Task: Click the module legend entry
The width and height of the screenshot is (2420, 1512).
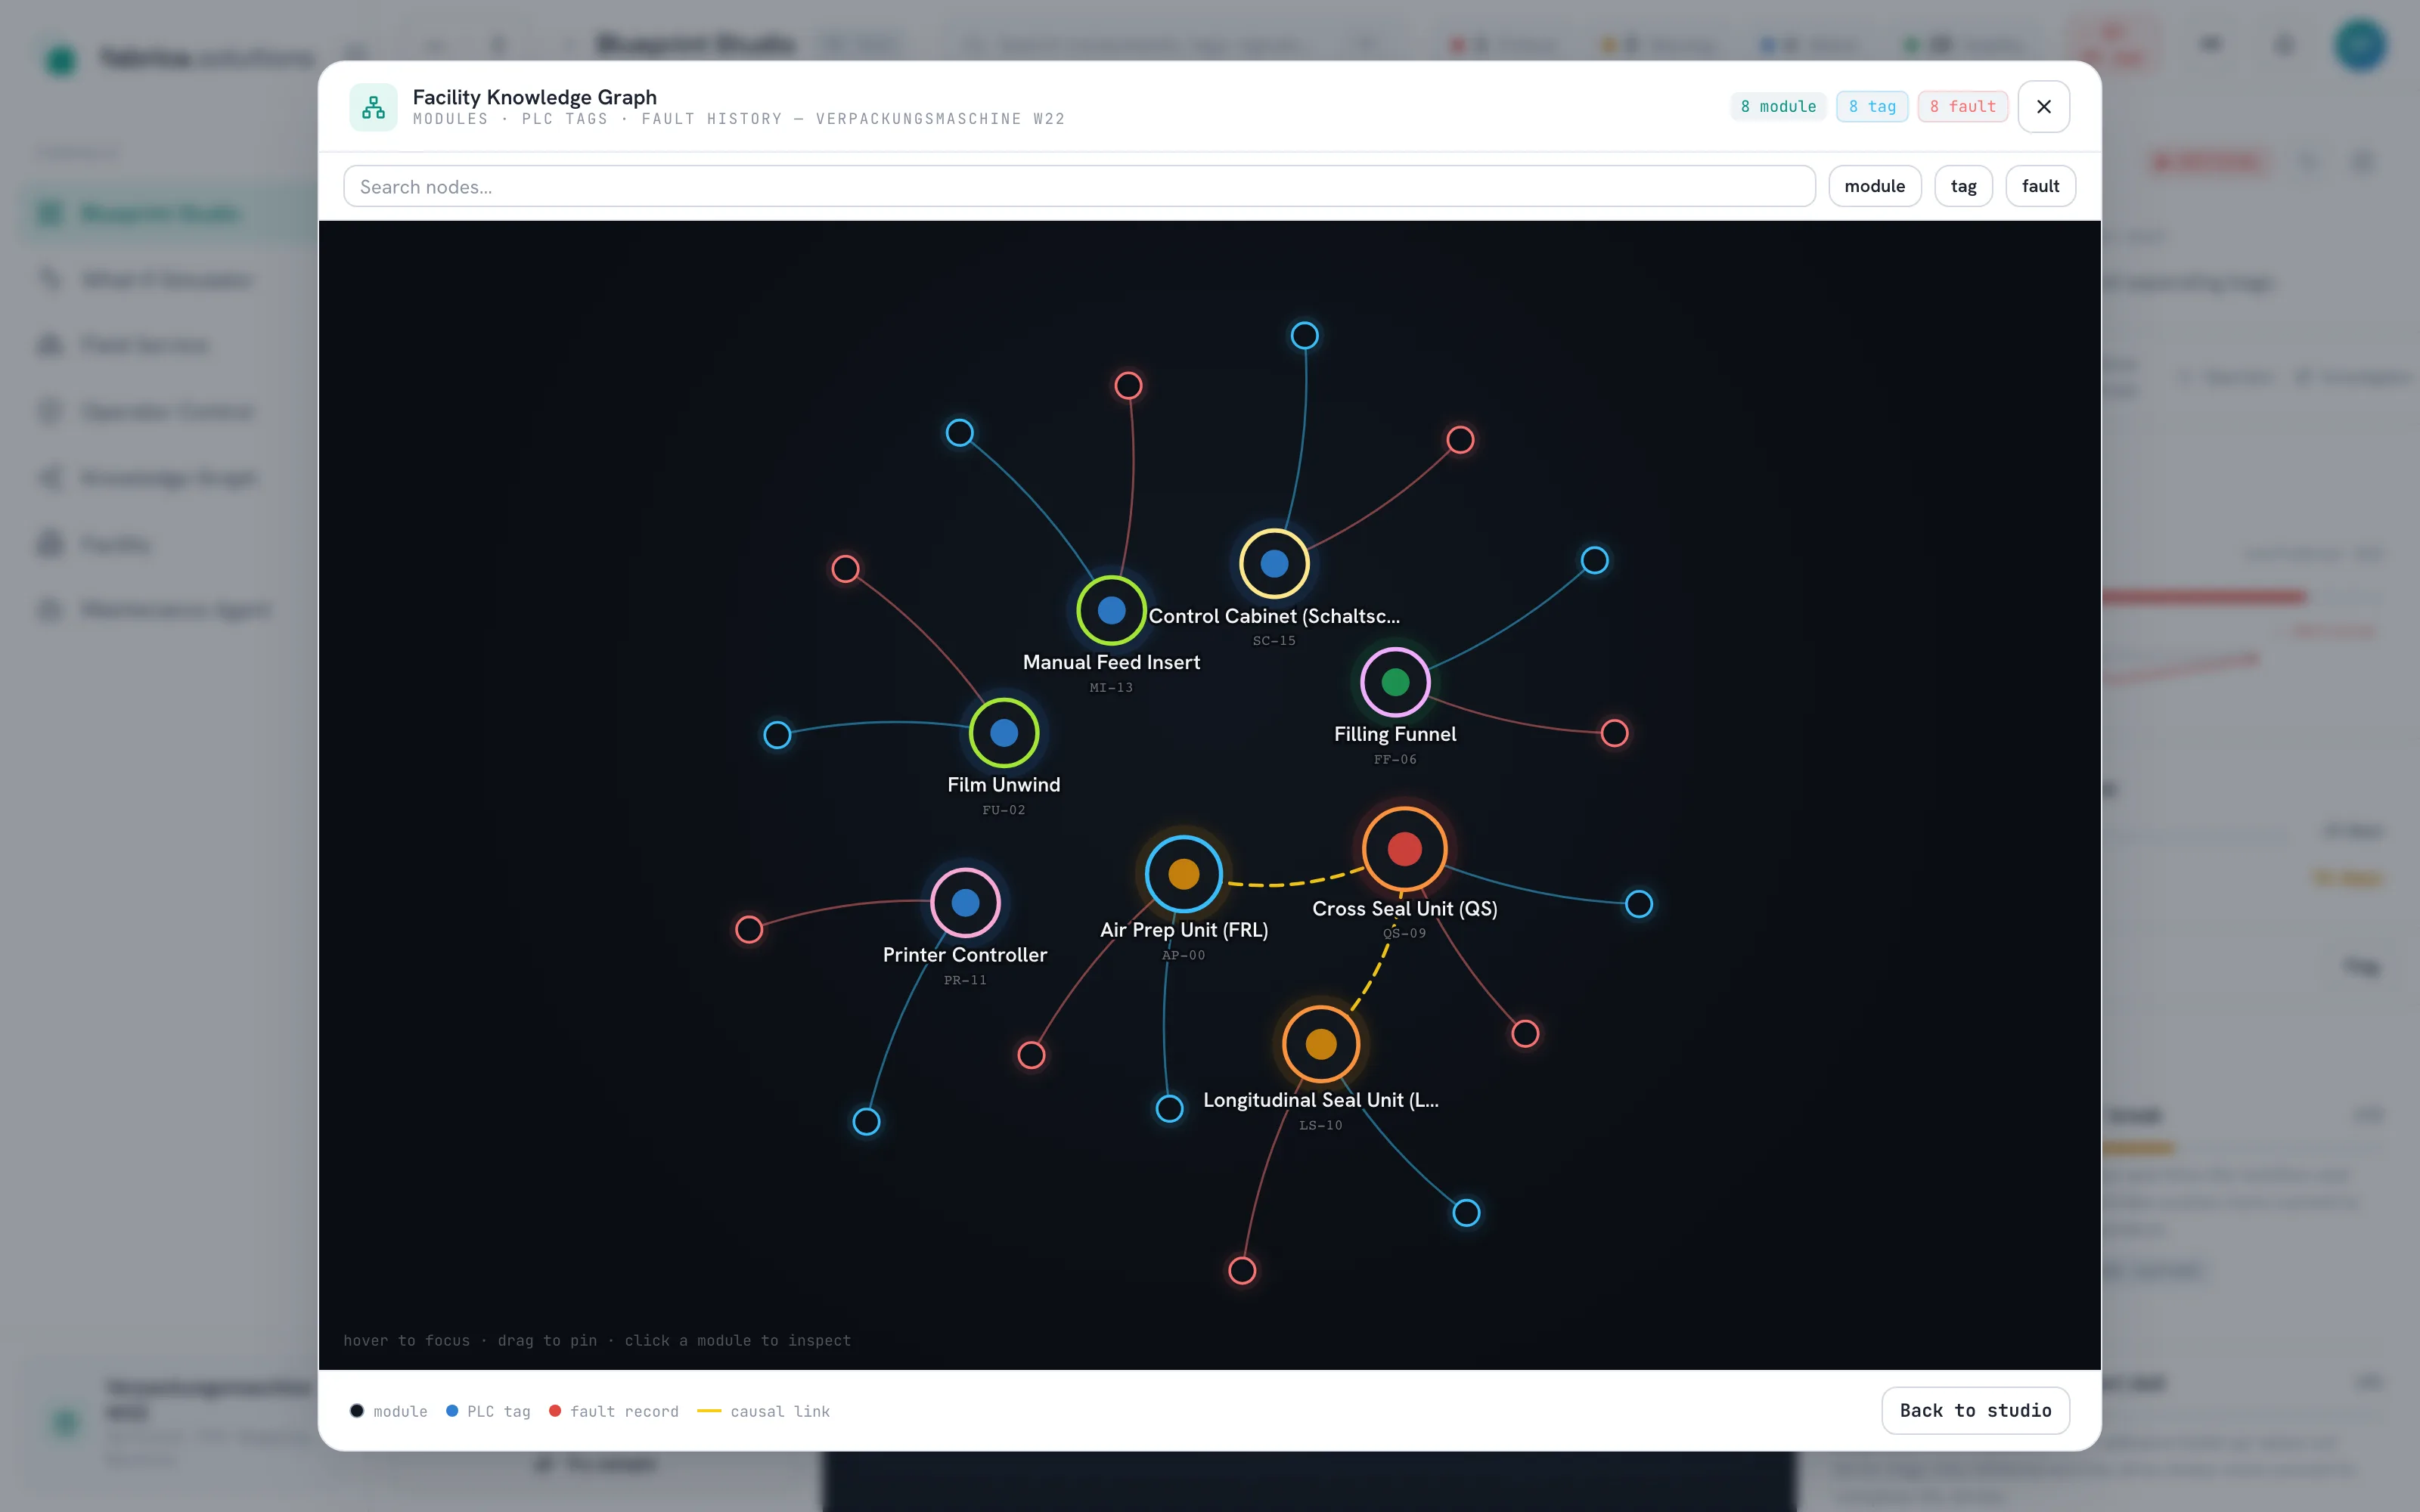Action: [x=389, y=1411]
